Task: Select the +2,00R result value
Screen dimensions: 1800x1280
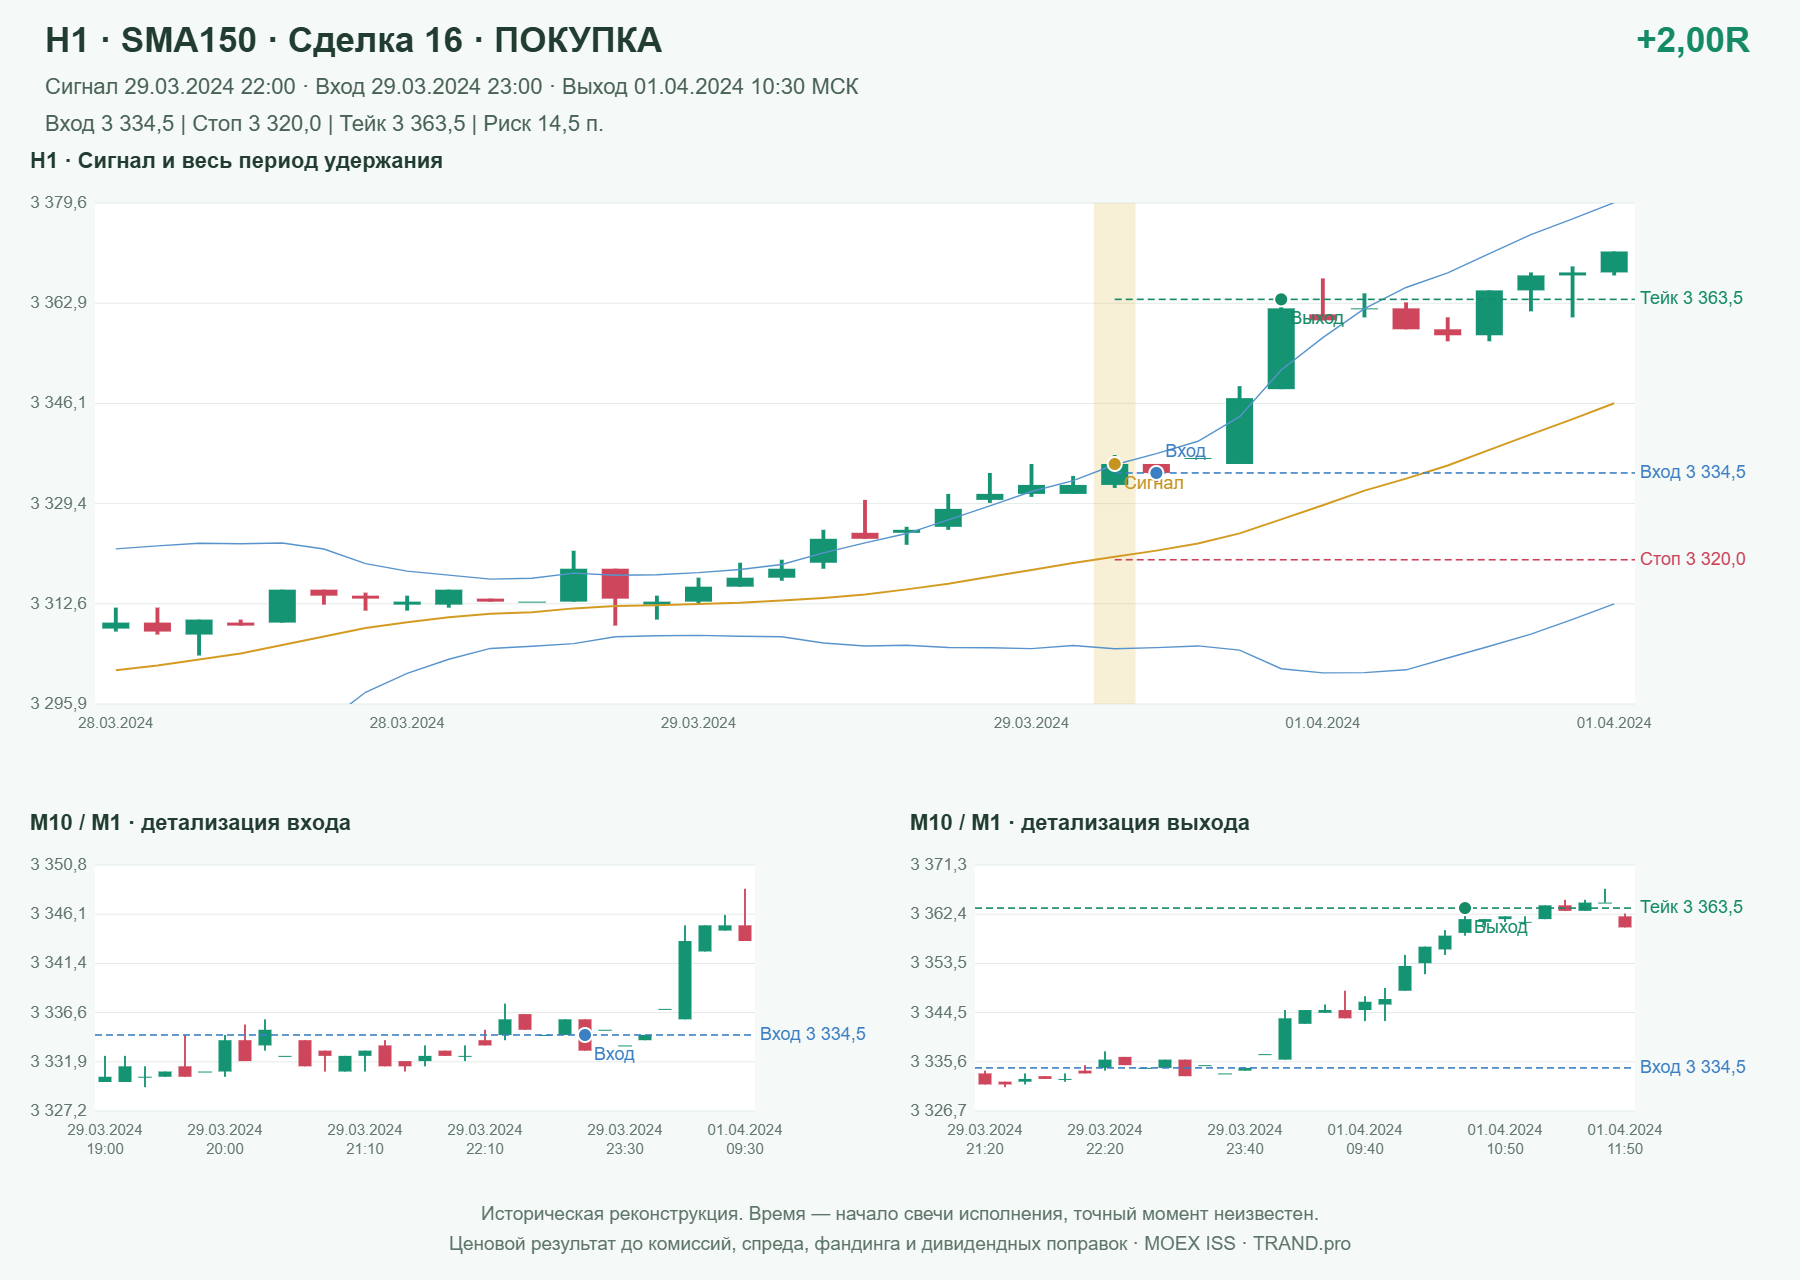Action: click(1693, 40)
